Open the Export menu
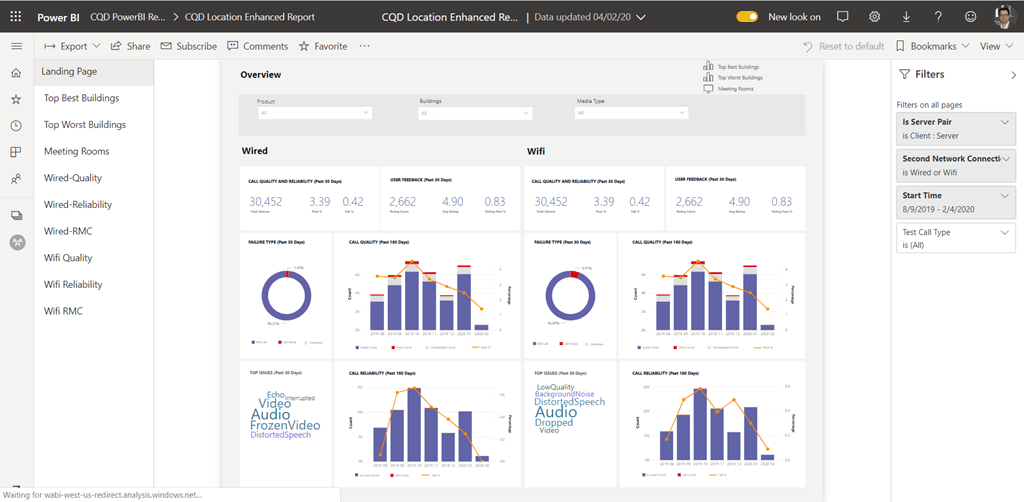Screen dimensions: 1024x502 pos(72,46)
